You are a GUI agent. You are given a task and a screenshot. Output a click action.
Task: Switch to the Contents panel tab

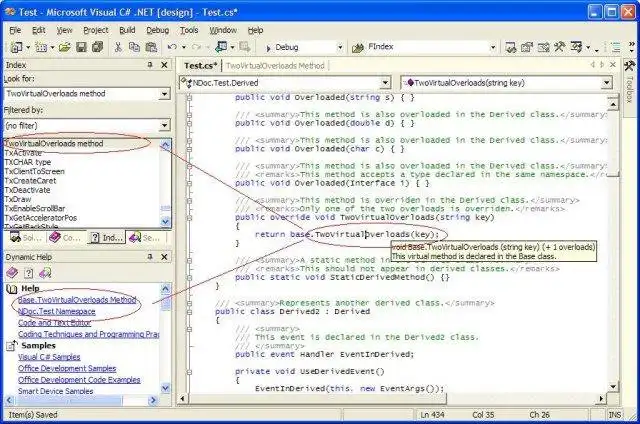pos(65,238)
